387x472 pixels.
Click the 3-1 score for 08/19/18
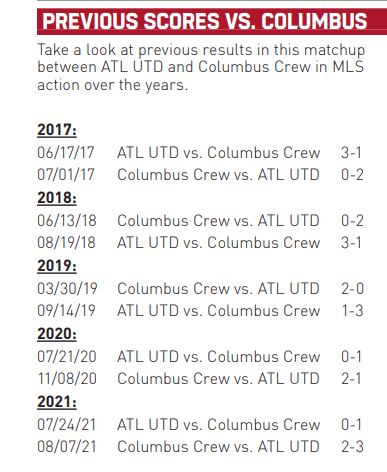pos(351,243)
